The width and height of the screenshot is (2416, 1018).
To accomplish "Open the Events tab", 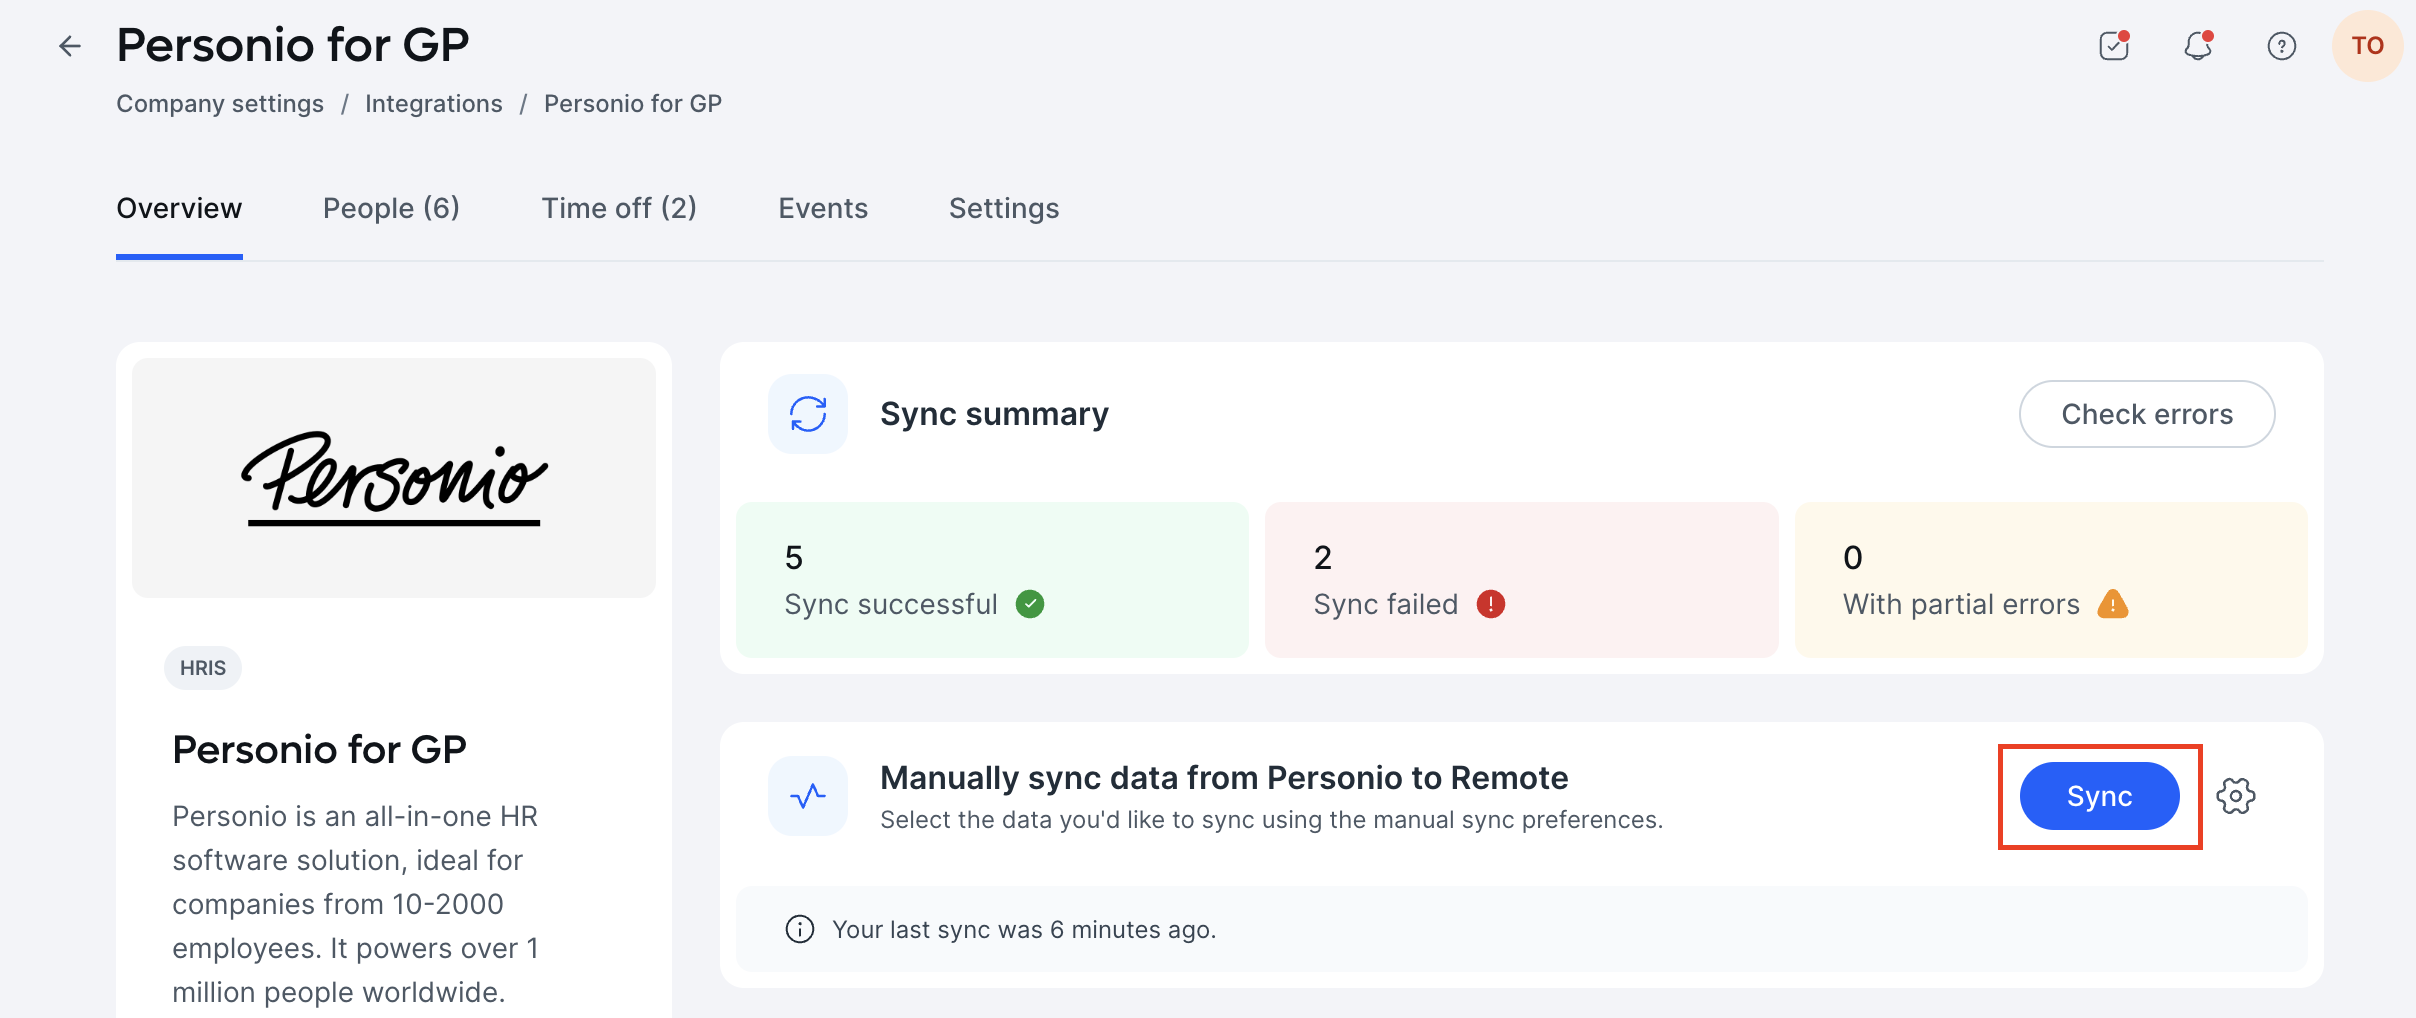I will [823, 208].
